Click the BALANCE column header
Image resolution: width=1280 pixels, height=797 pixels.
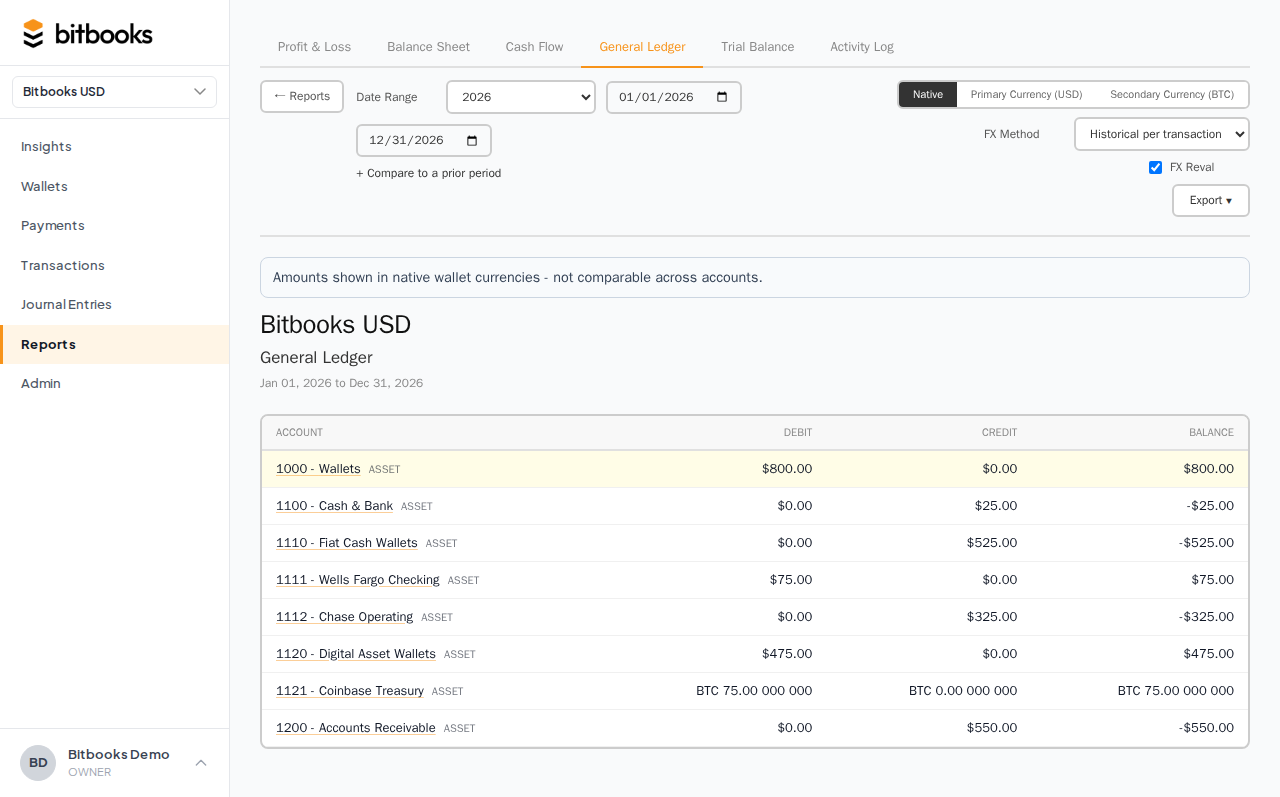(x=1211, y=433)
